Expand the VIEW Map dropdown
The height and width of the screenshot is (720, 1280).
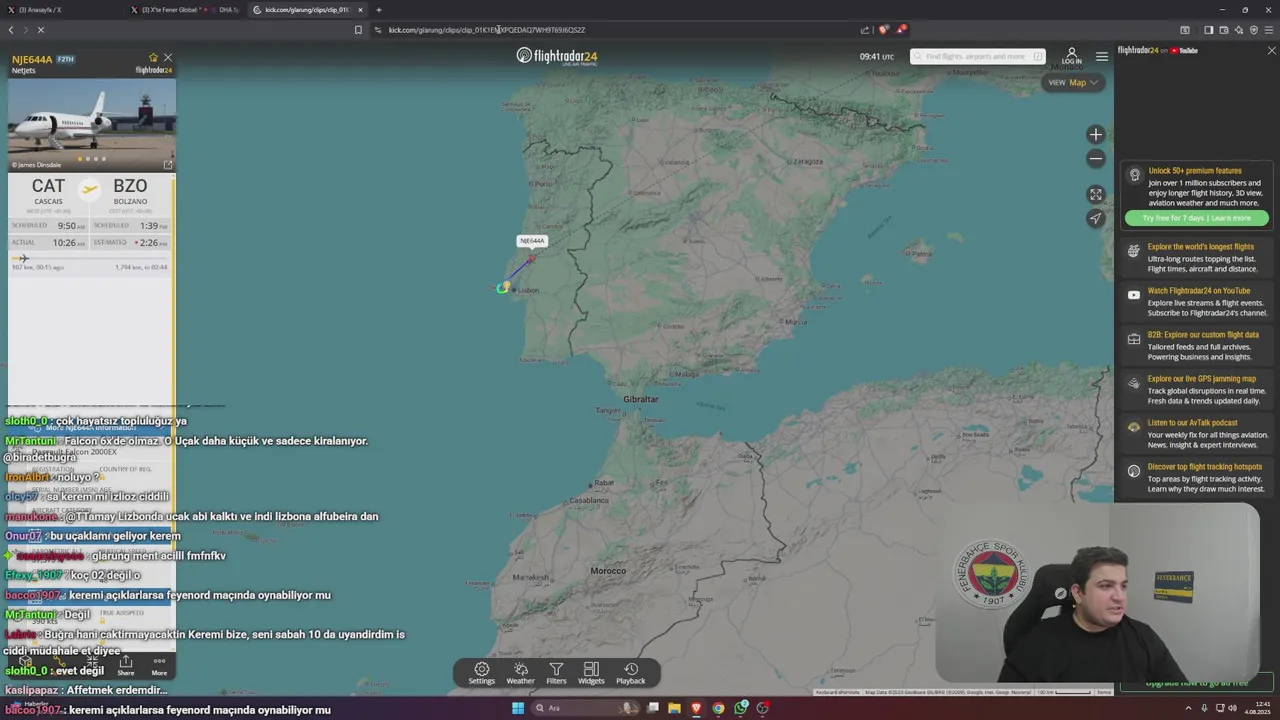[1073, 83]
